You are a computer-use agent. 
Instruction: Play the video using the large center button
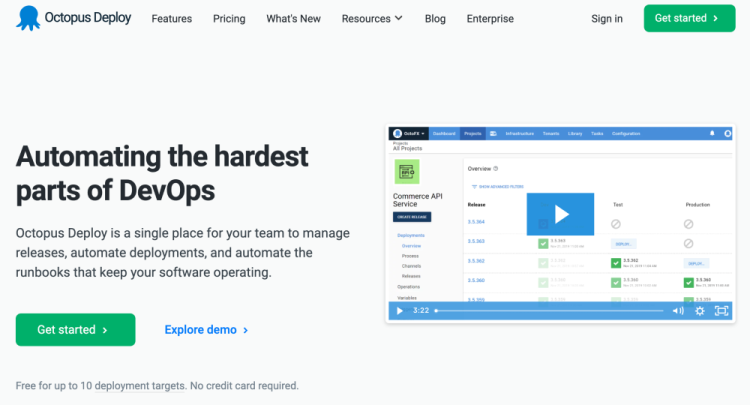560,214
